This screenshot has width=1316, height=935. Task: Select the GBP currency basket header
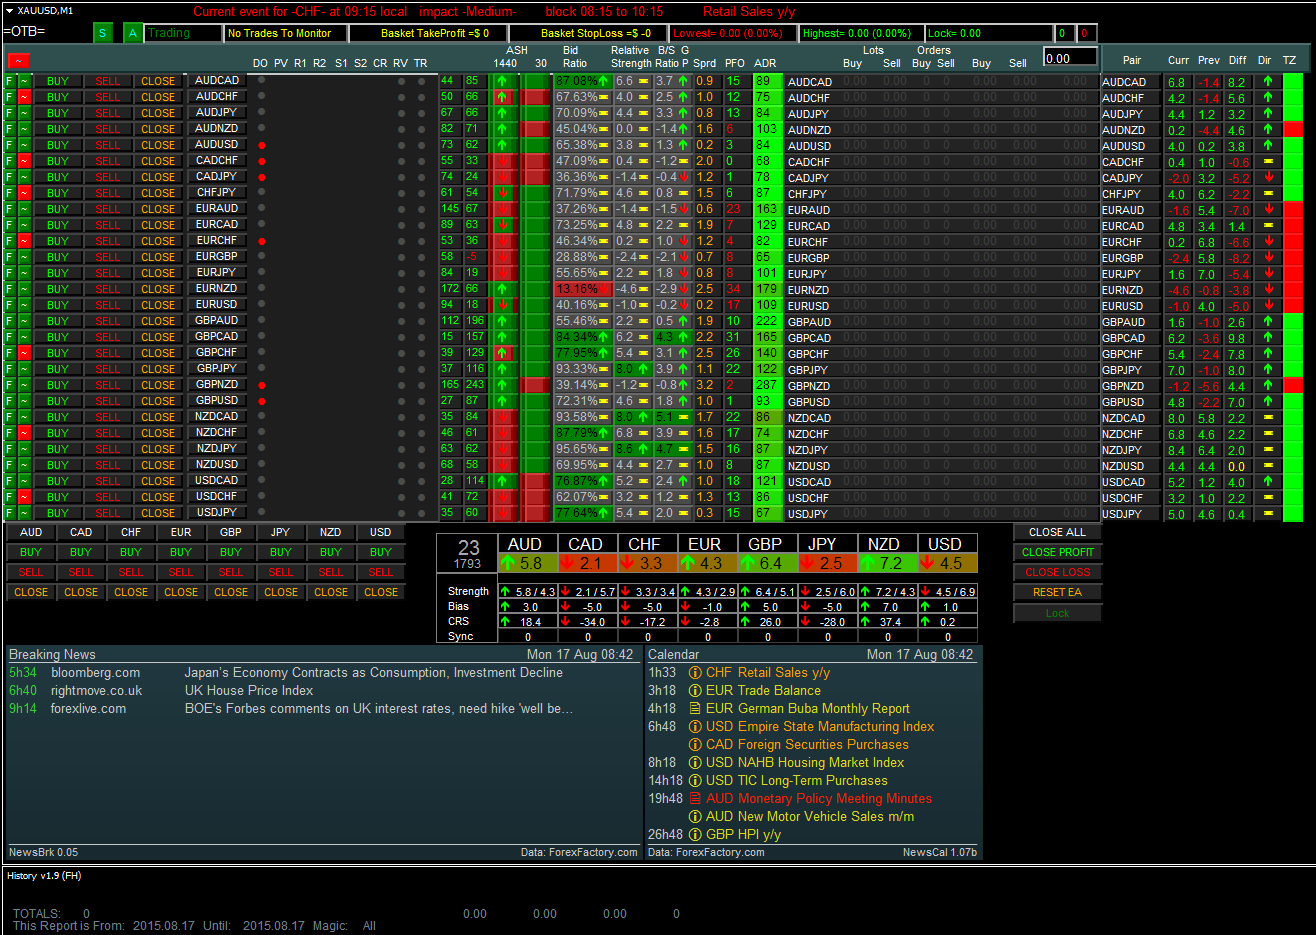click(x=231, y=532)
